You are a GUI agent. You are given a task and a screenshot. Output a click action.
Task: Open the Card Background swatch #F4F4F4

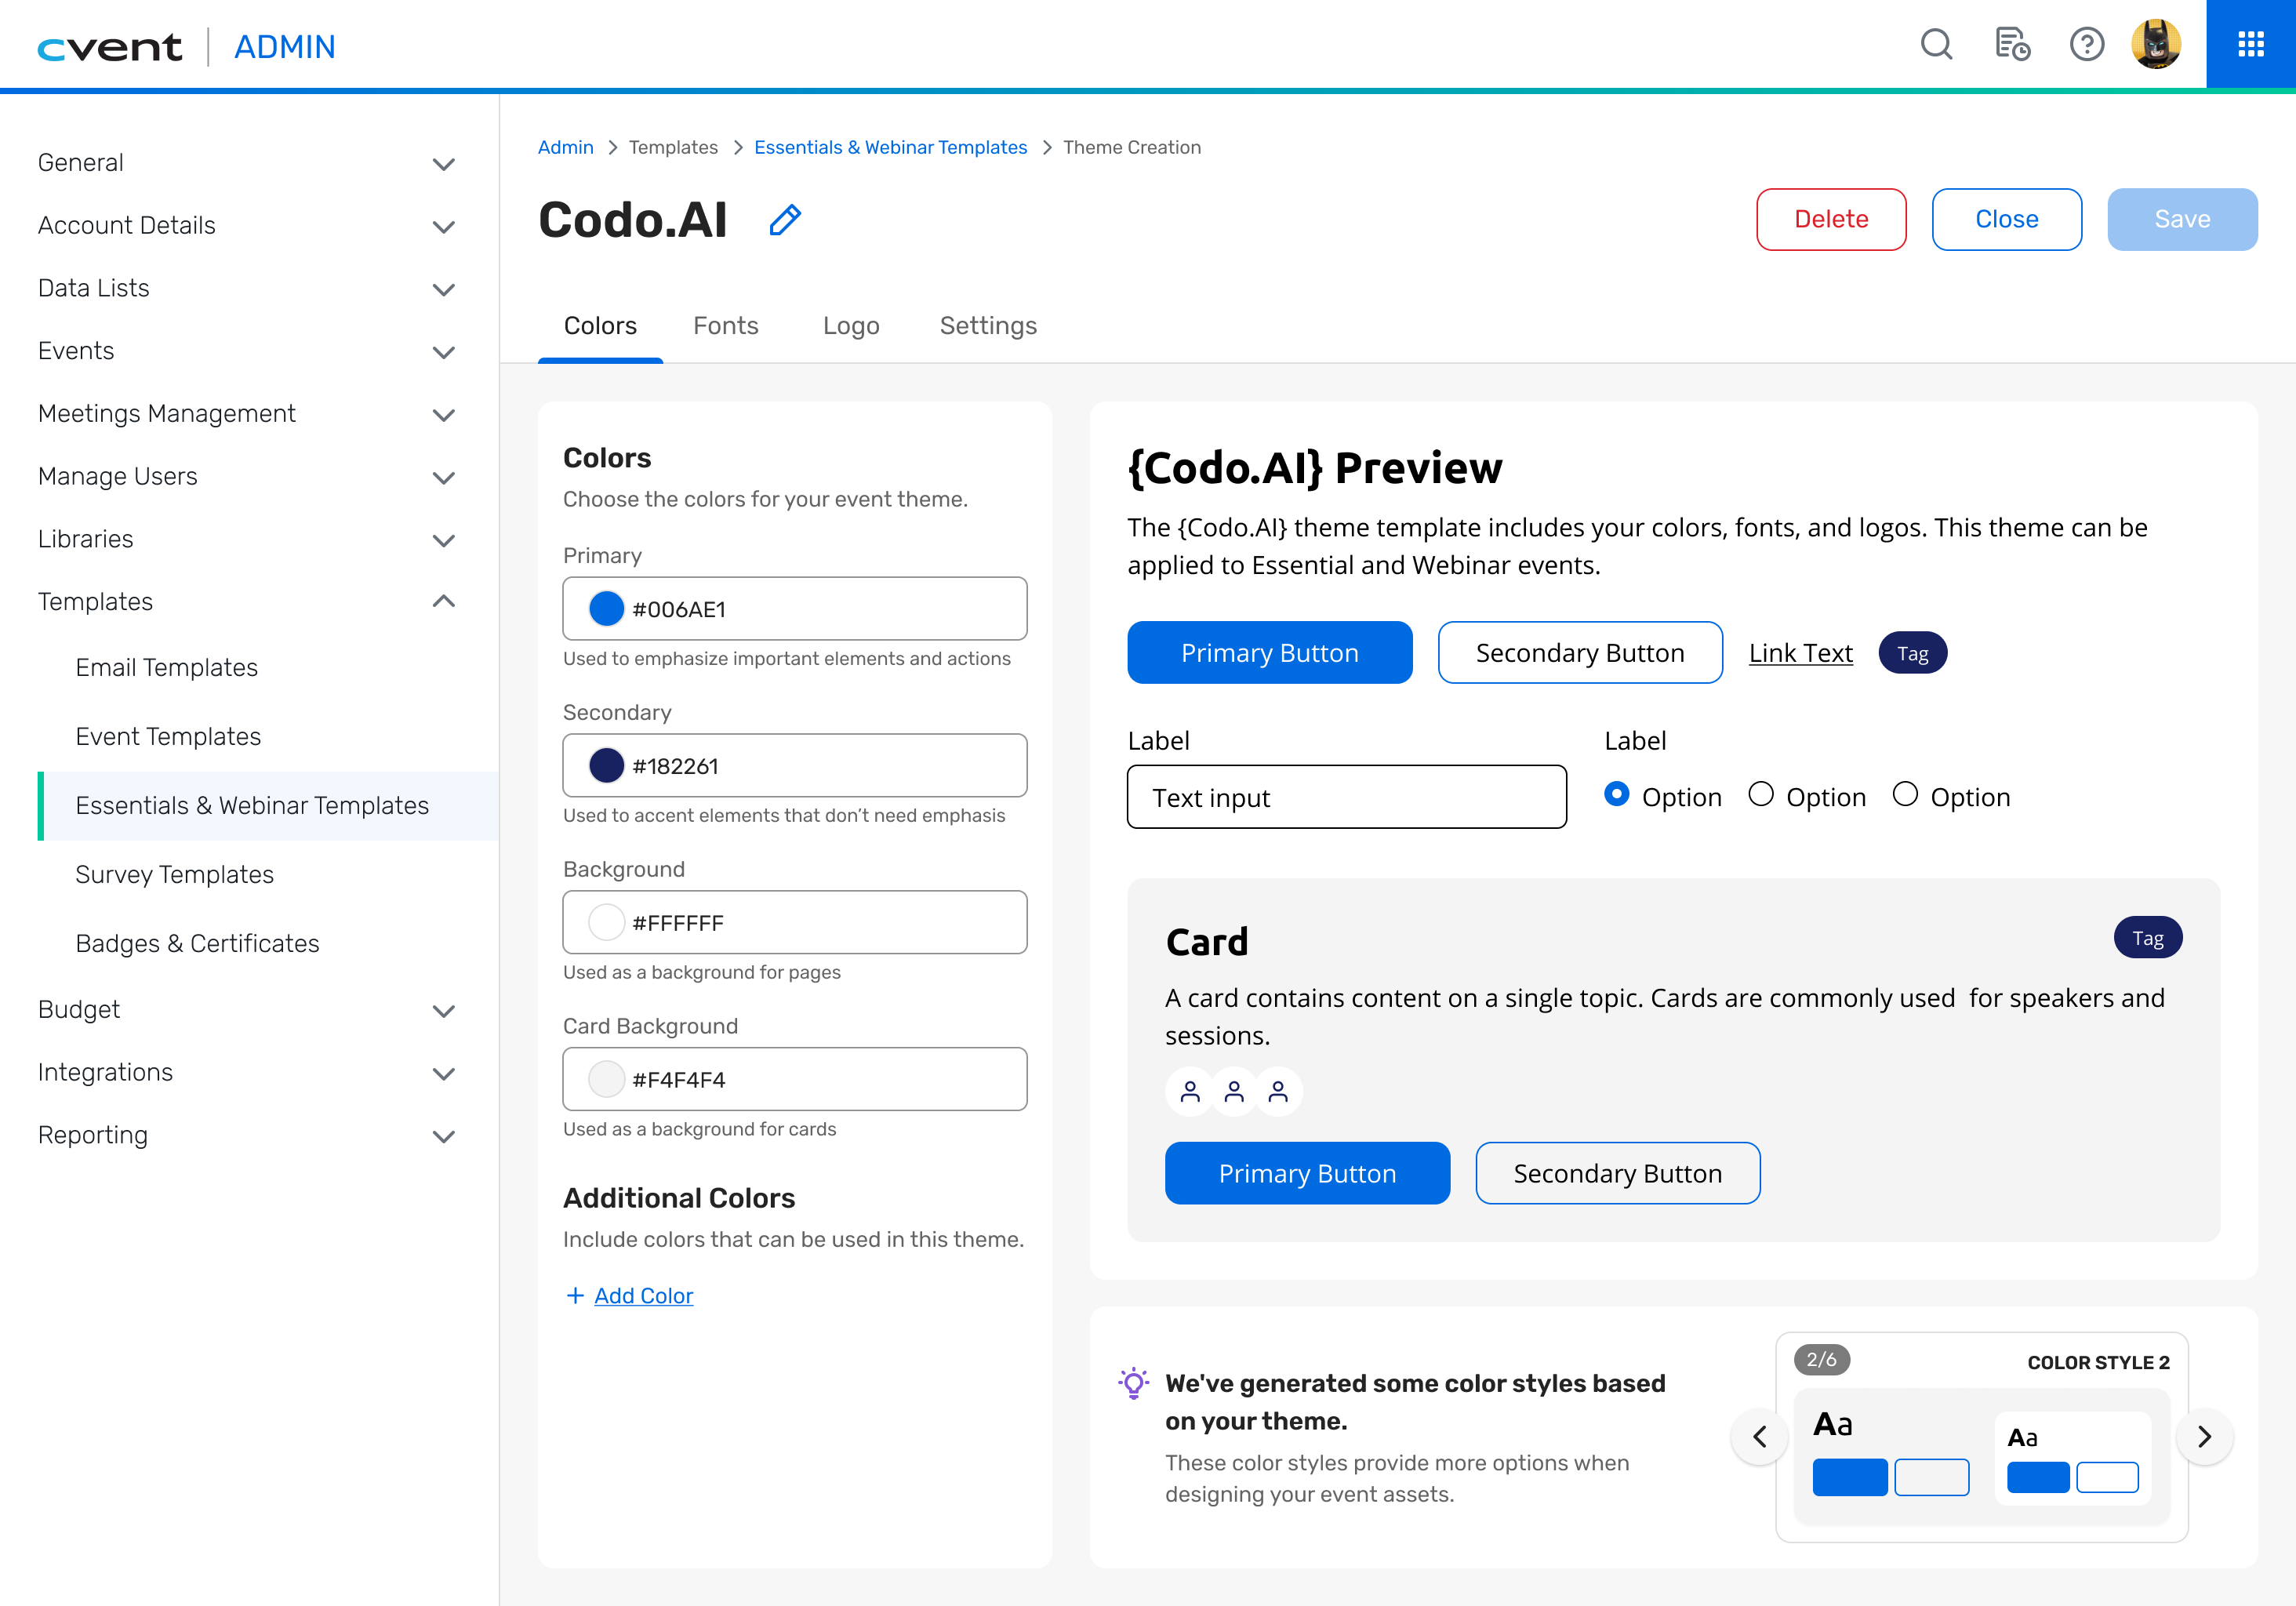click(x=606, y=1079)
